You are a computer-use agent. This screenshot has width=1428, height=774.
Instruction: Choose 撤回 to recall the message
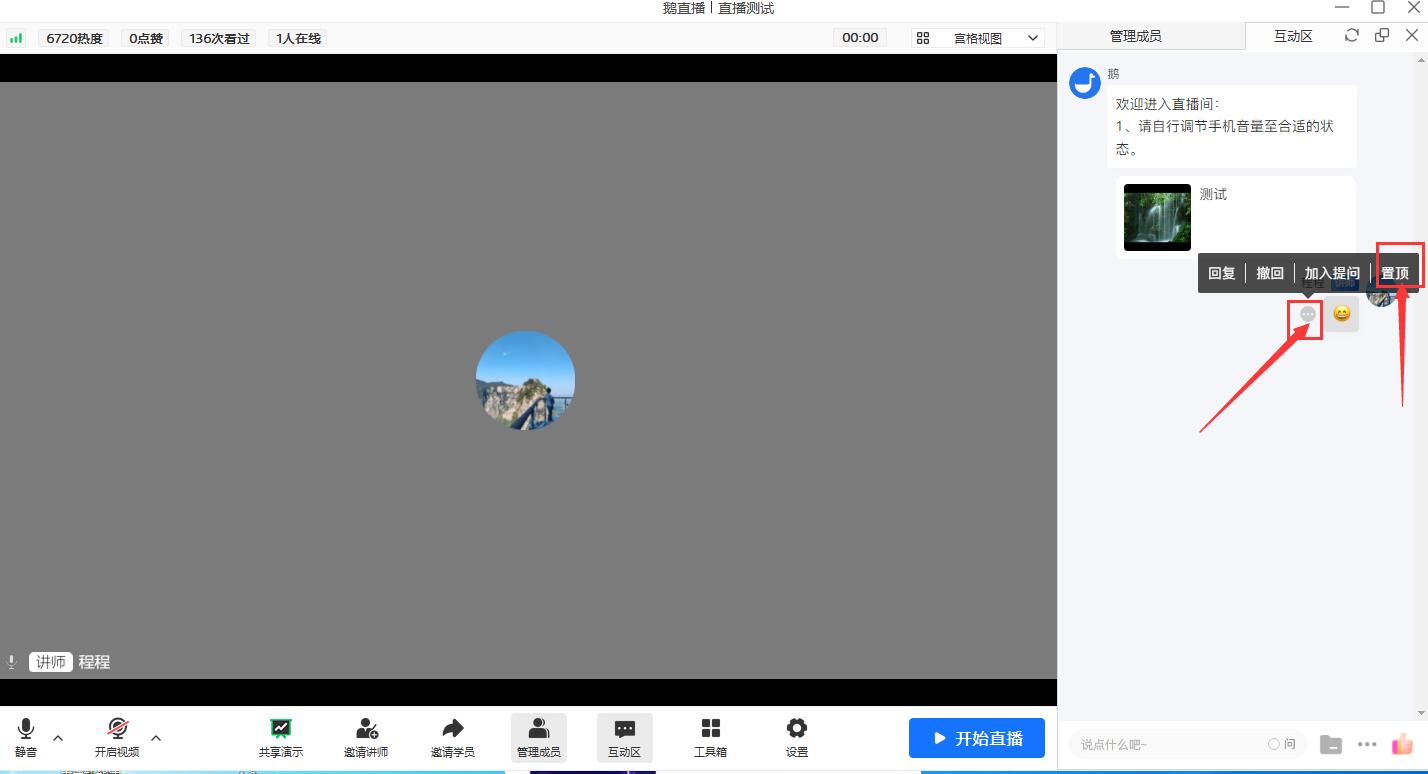click(1269, 273)
